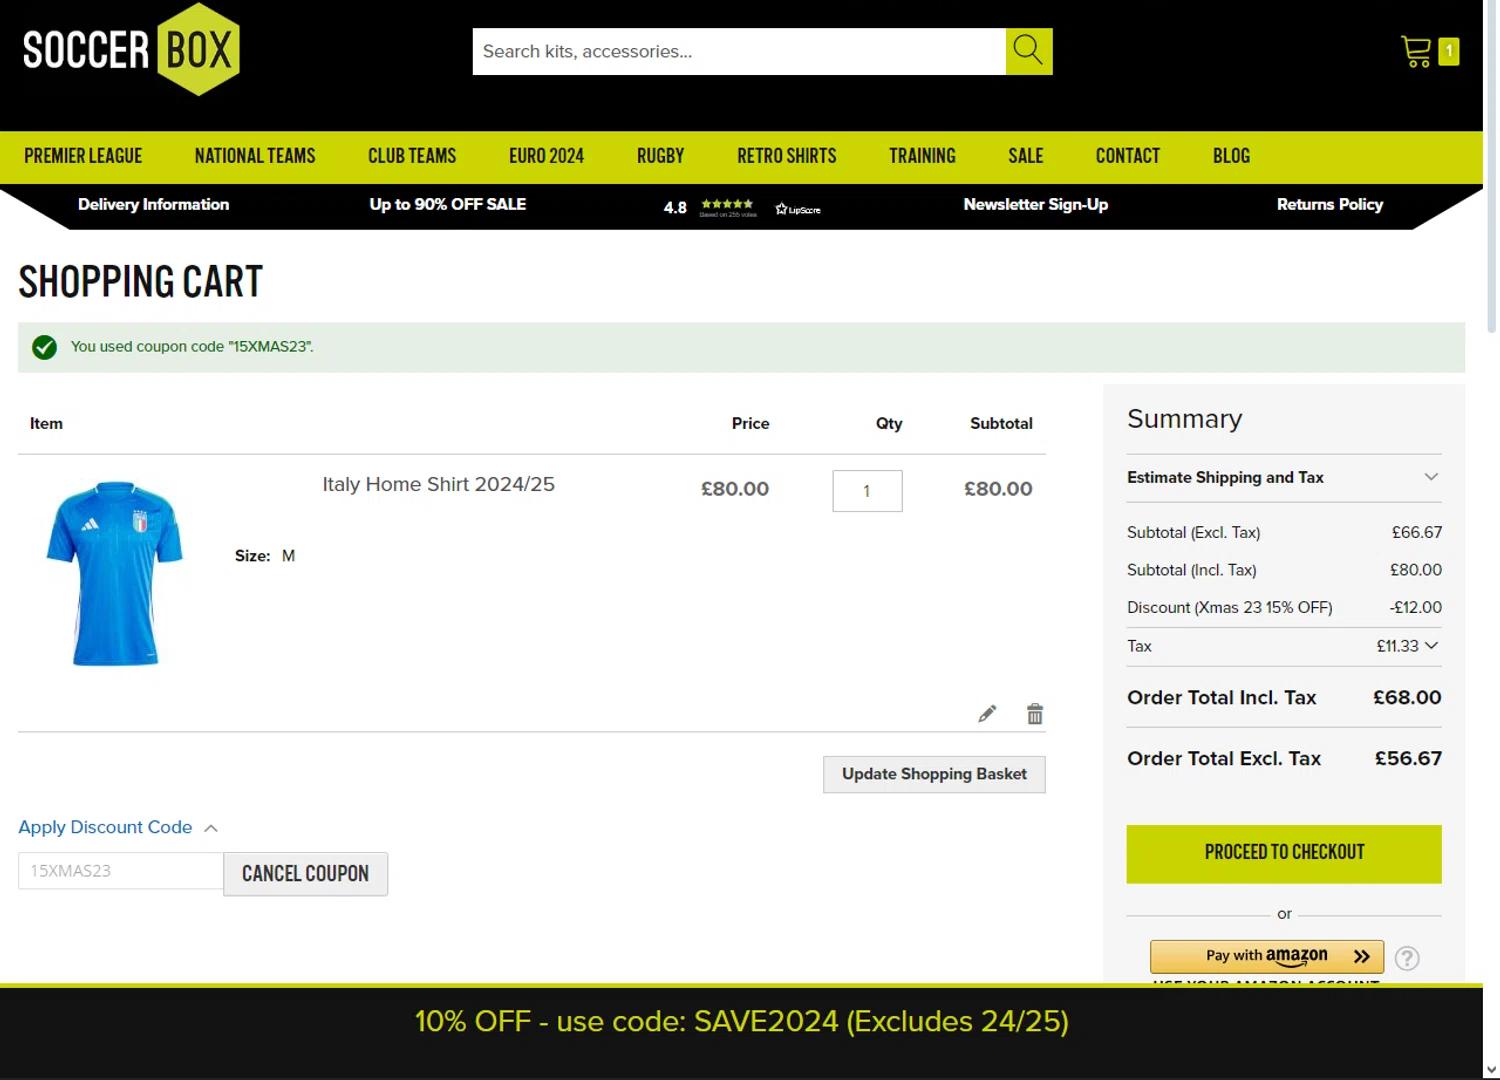Viewport: 1500px width, 1080px height.
Task: Click Proceed to Checkout button
Action: (1284, 854)
